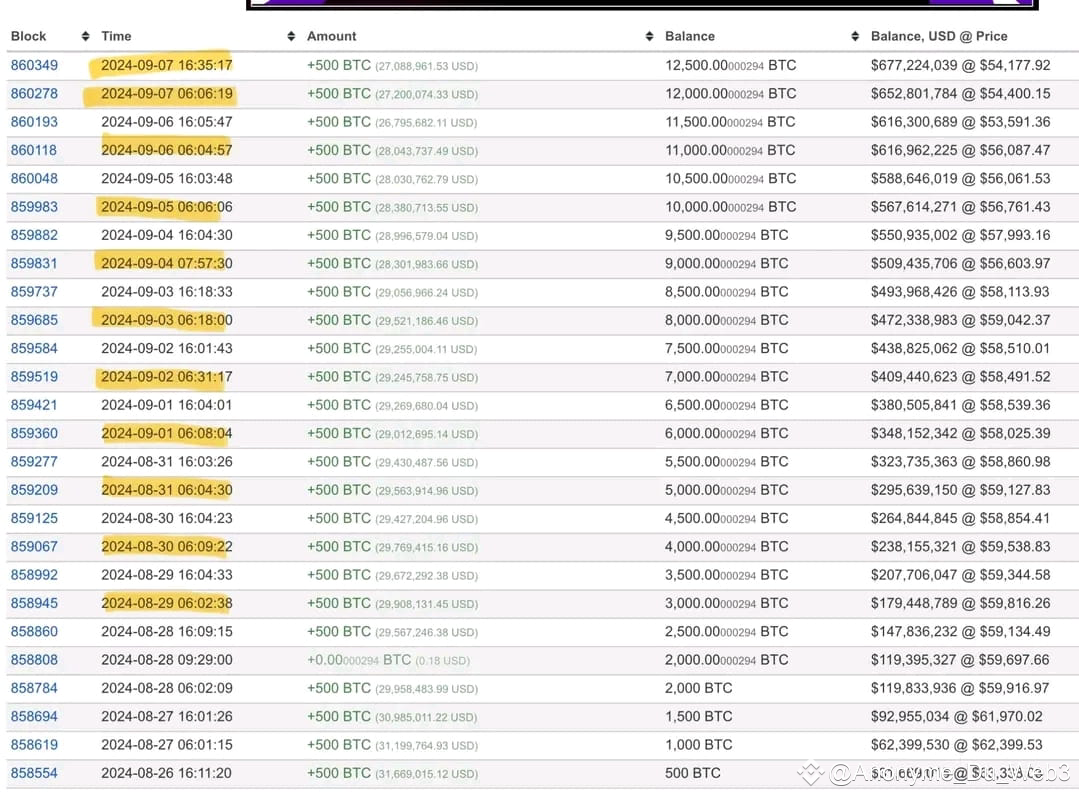The height and width of the screenshot is (795, 1079).
Task: Open block 859125 link
Action: pyautogui.click(x=34, y=518)
